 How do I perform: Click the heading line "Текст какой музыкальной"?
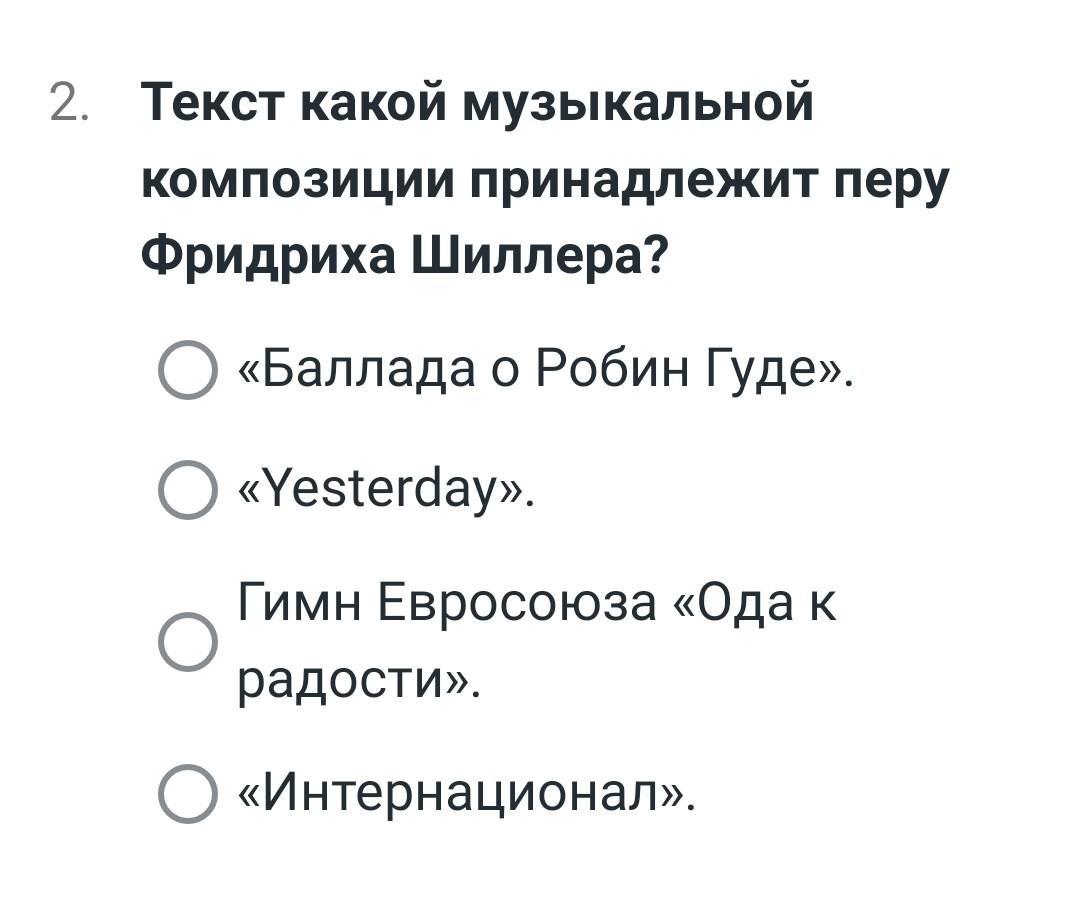click(x=478, y=102)
